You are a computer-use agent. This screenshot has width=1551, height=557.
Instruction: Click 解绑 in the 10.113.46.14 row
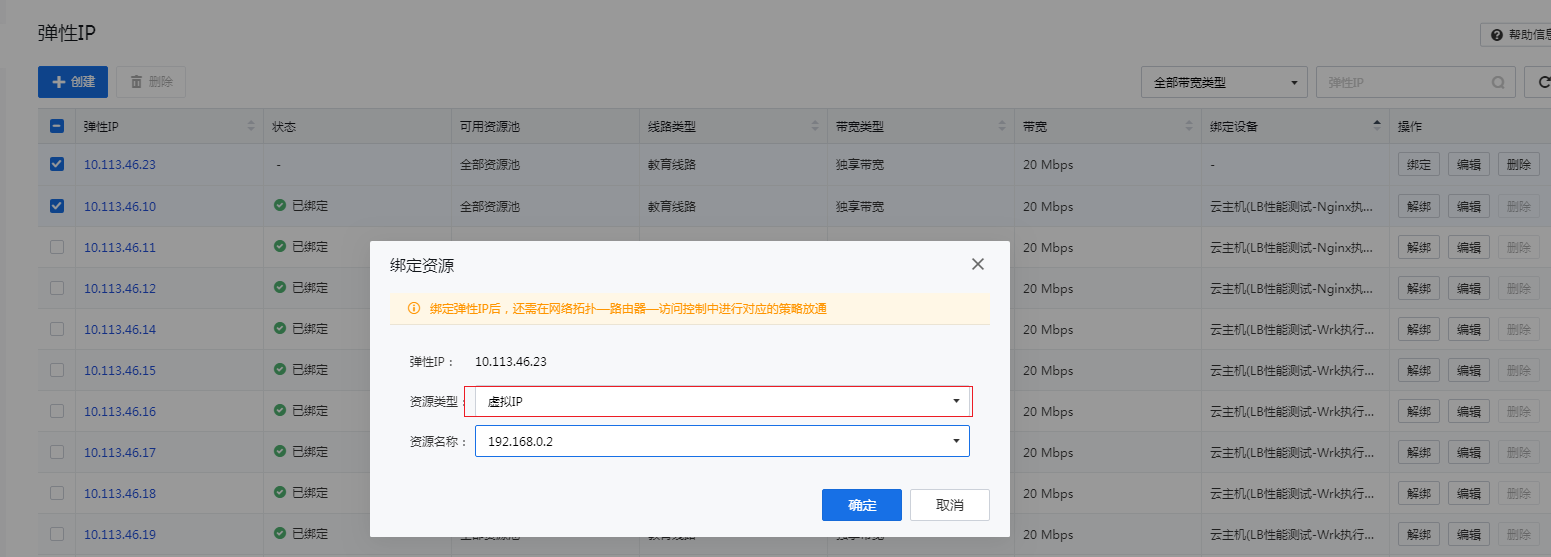pyautogui.click(x=1419, y=329)
